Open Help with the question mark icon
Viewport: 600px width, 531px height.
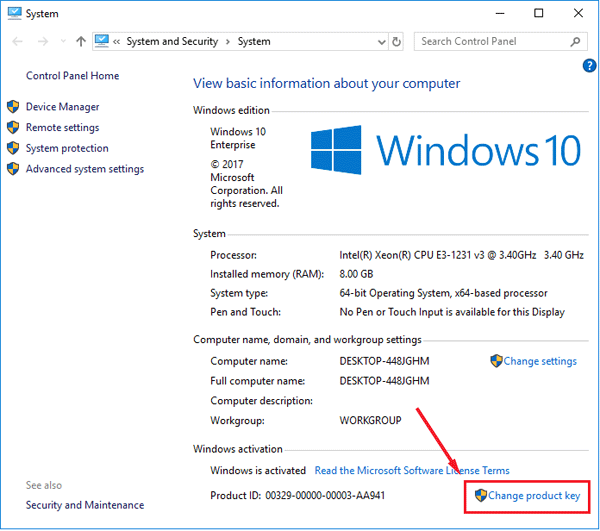(x=589, y=65)
